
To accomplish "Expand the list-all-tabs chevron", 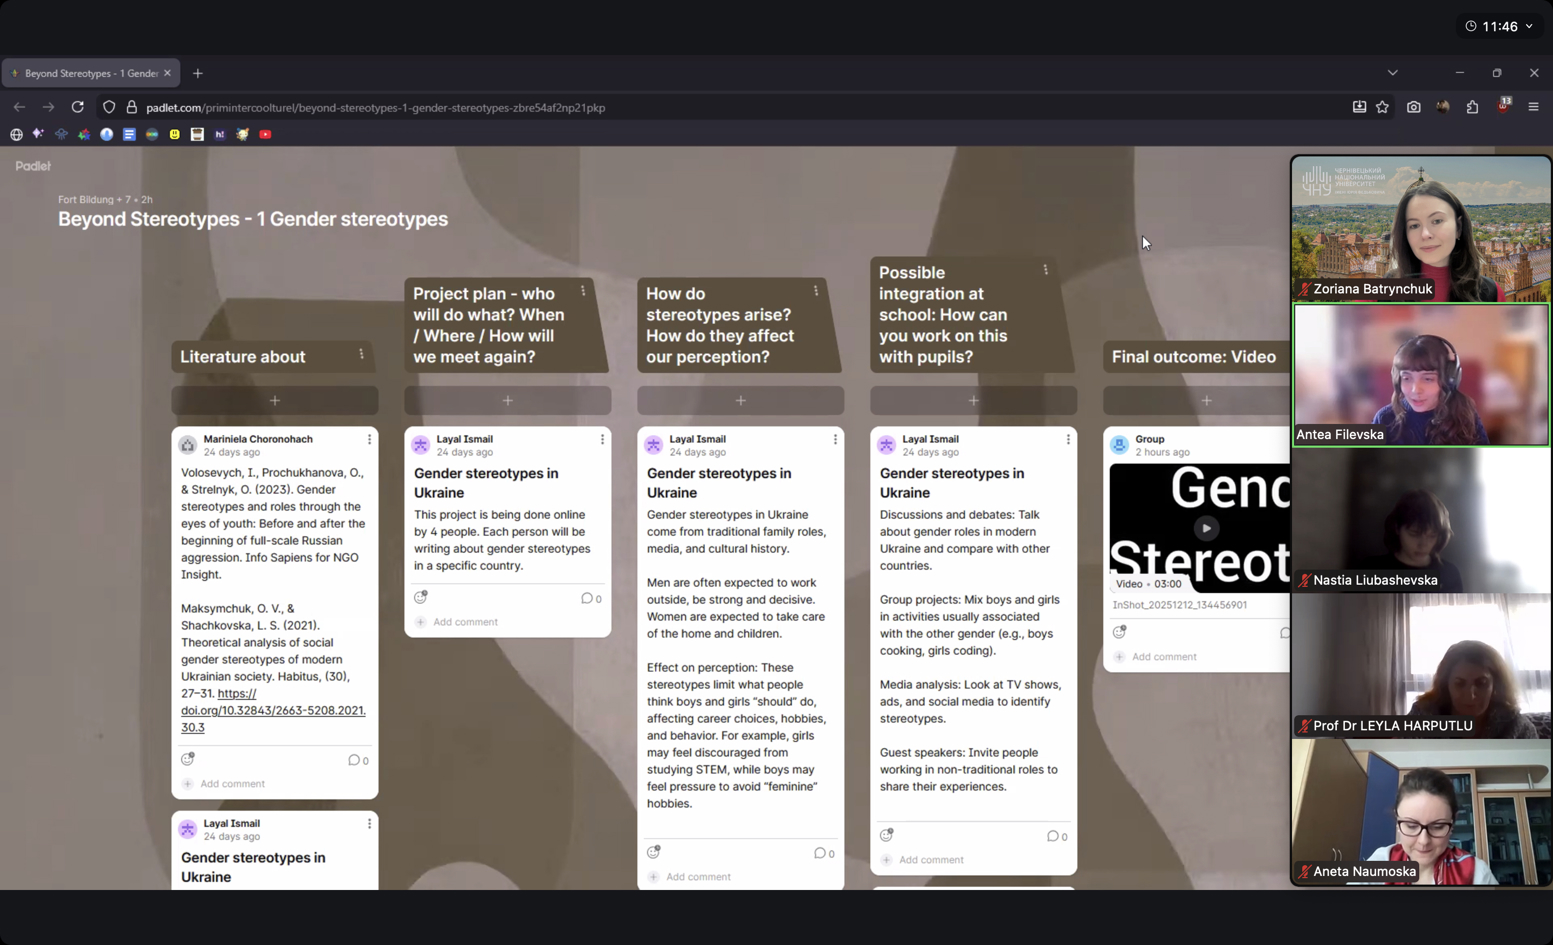I will pos(1392,73).
